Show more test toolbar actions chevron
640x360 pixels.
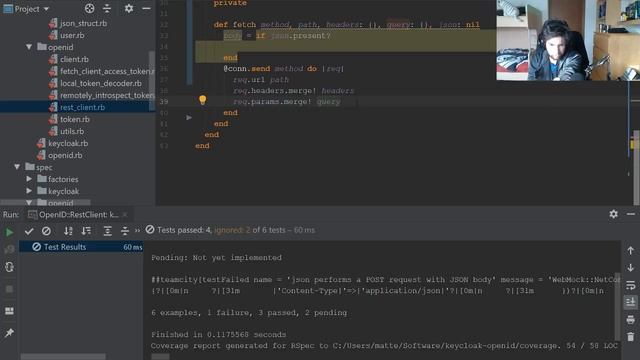[x=138, y=231]
